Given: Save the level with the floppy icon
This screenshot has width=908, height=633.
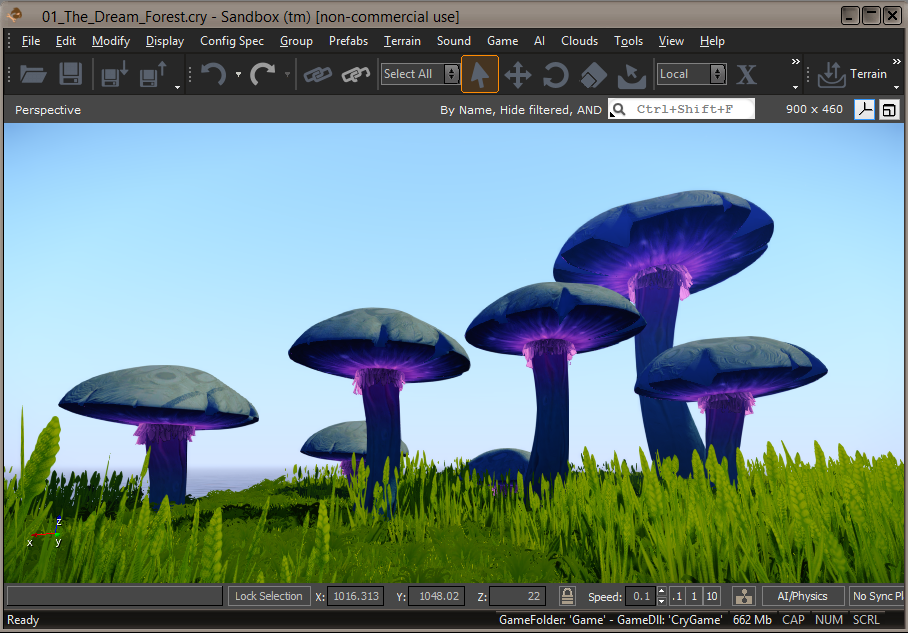Looking at the screenshot, I should (x=71, y=74).
